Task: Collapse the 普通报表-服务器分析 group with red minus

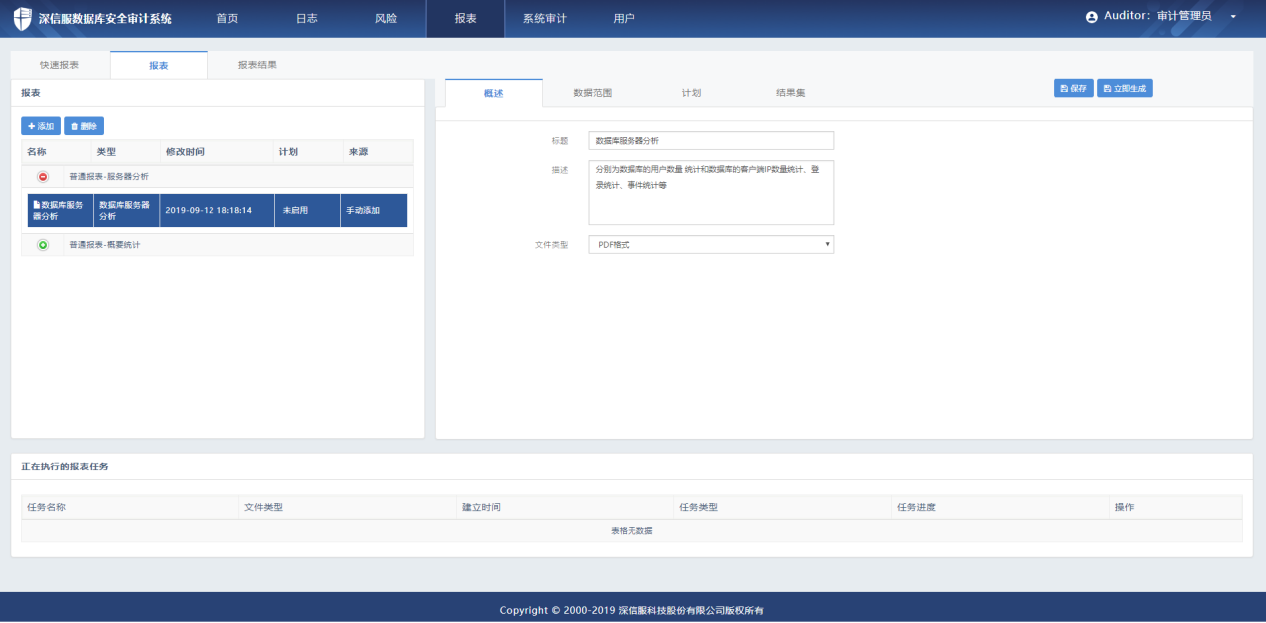Action: [x=43, y=176]
